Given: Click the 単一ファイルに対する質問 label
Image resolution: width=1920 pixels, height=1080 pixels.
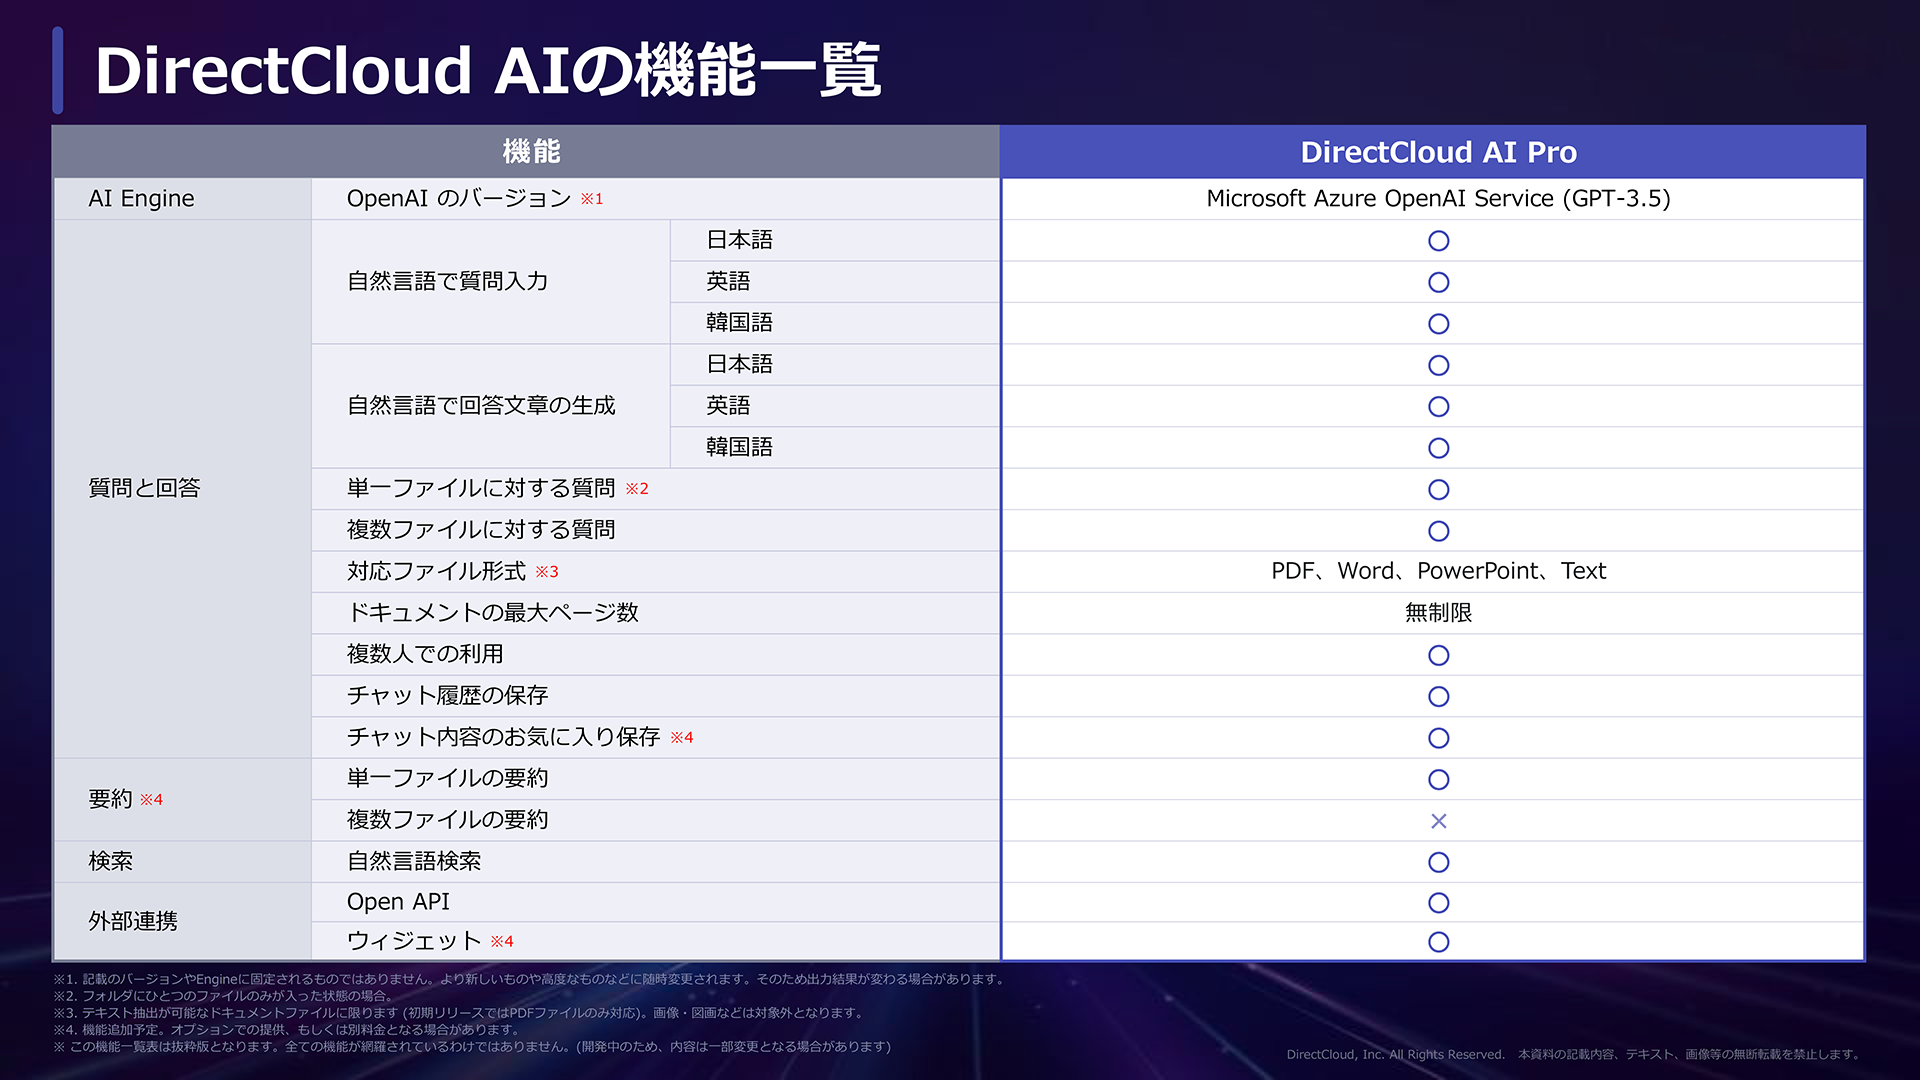Looking at the screenshot, I should tap(481, 488).
